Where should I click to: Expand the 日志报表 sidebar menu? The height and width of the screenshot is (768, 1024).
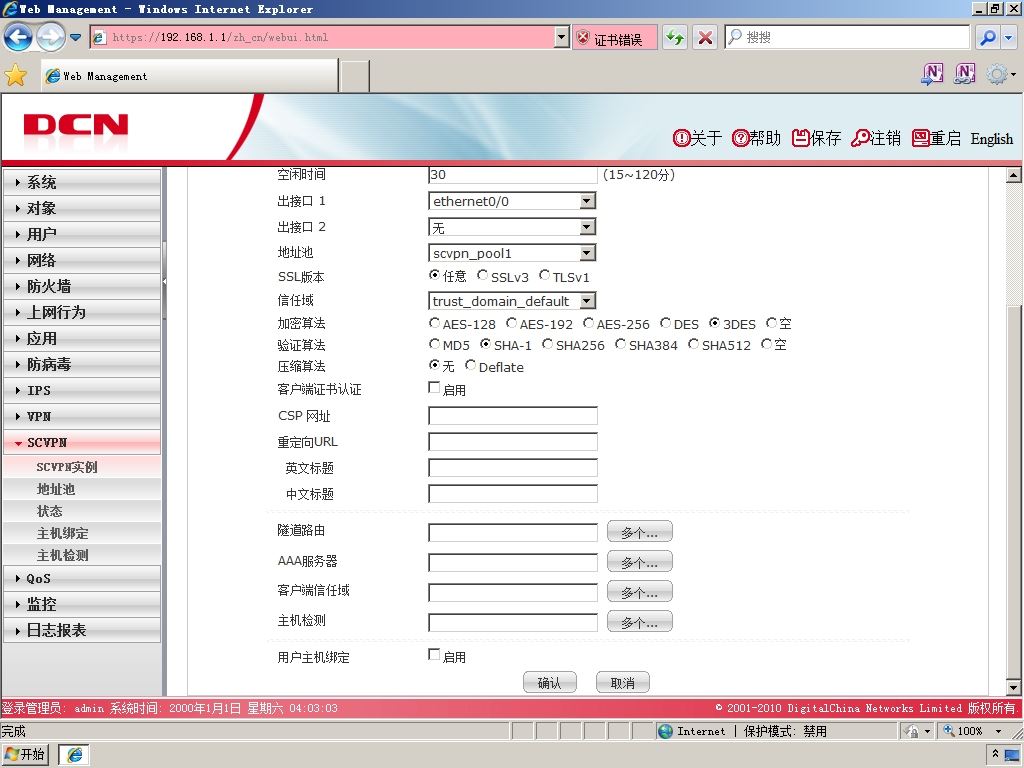[x=82, y=630]
